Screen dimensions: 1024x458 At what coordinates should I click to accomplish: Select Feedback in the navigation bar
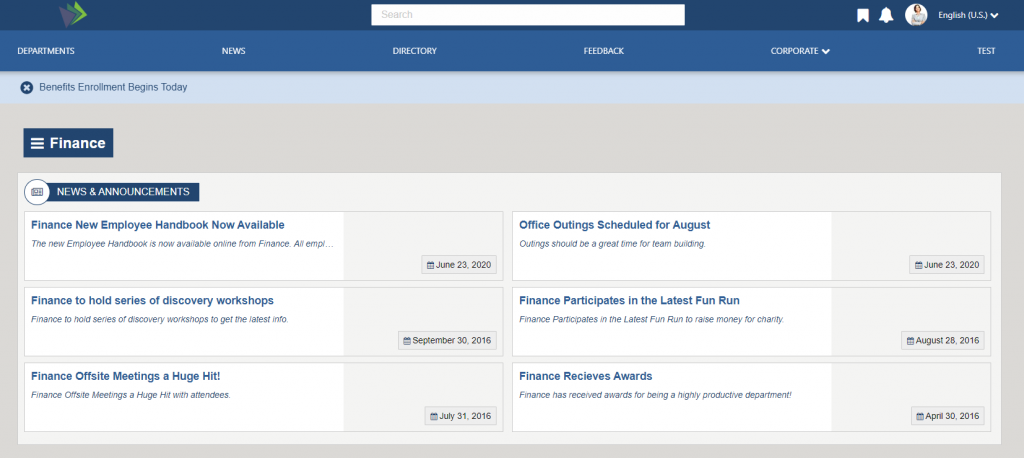pos(604,51)
